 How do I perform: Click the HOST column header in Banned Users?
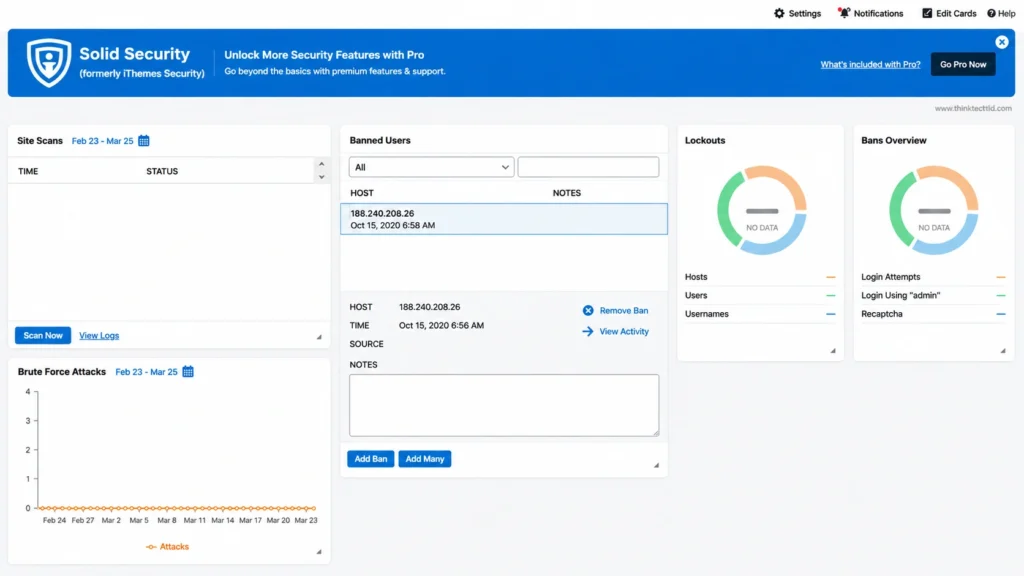(362, 193)
